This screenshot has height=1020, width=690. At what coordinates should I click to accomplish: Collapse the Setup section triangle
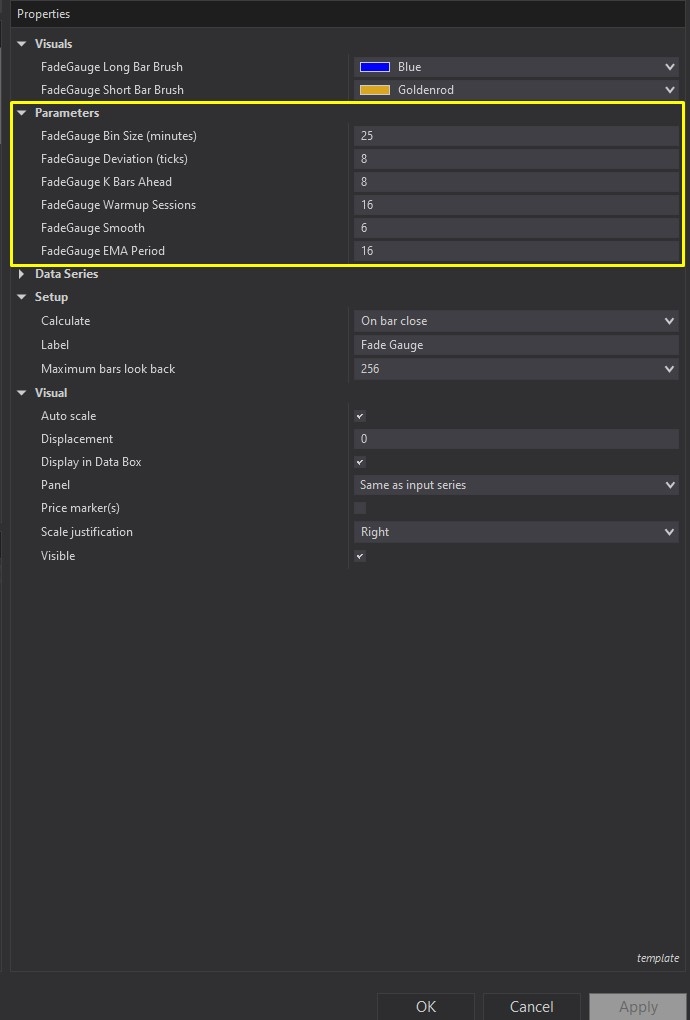point(22,297)
